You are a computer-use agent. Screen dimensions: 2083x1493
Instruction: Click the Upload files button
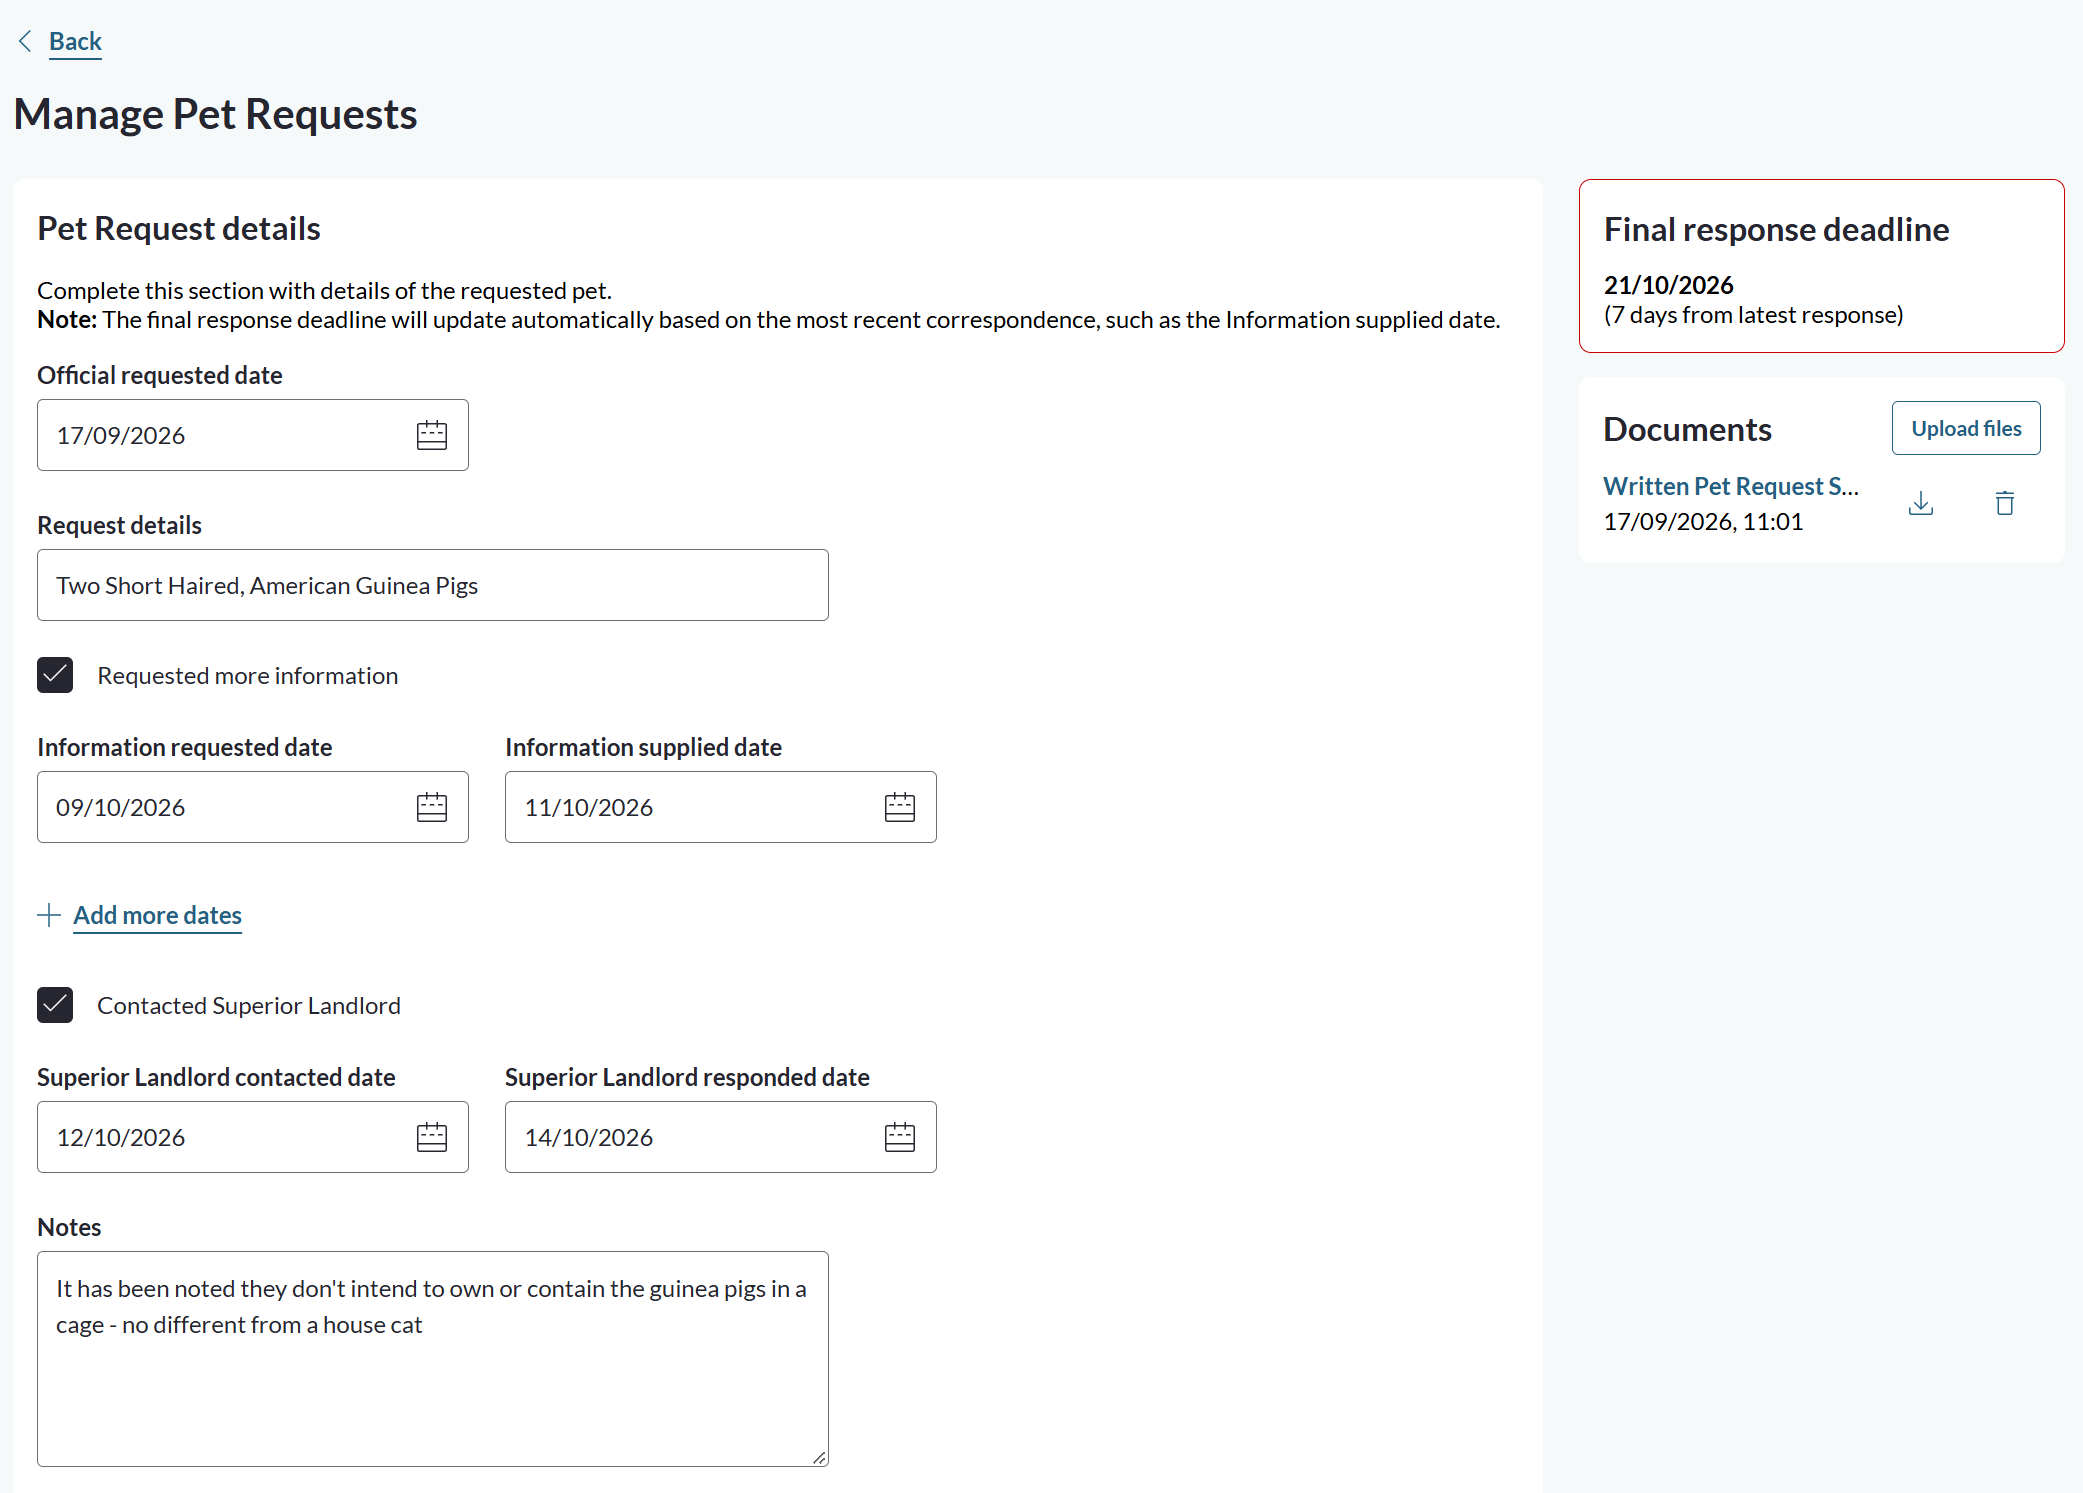pos(1966,428)
